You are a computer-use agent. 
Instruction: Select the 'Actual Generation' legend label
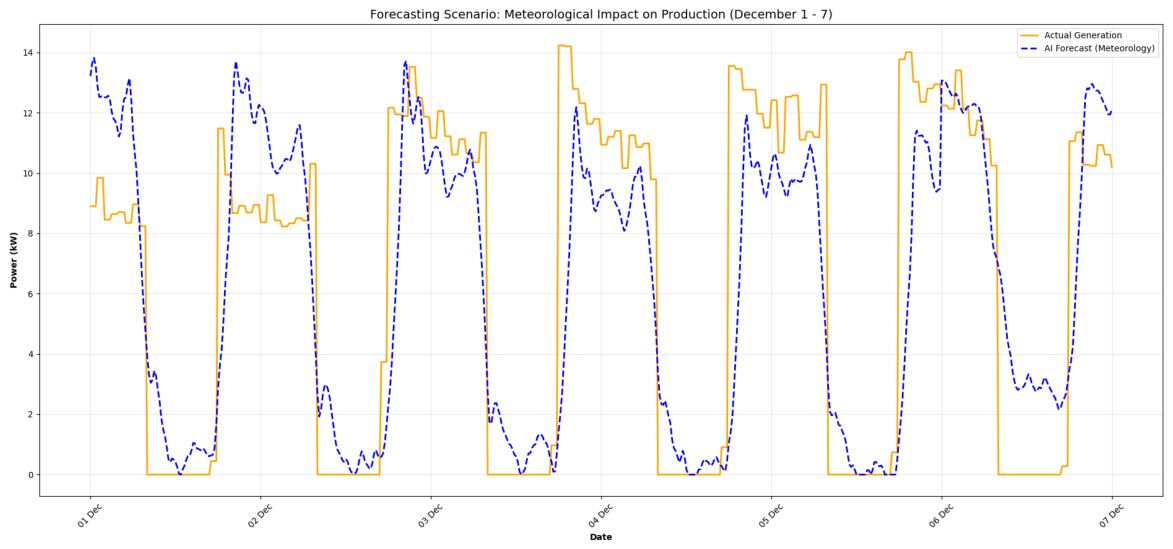(x=1082, y=35)
